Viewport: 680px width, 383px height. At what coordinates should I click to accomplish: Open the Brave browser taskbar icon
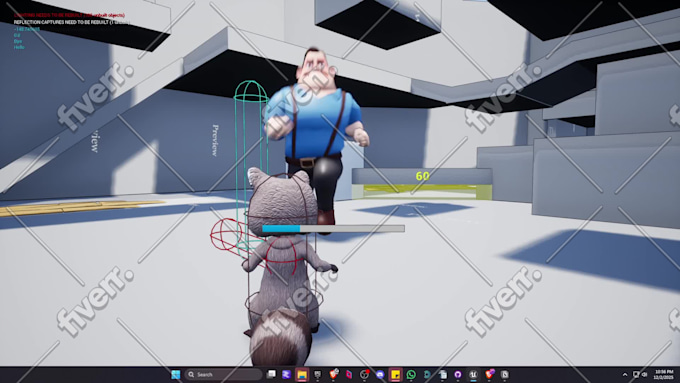pos(333,374)
